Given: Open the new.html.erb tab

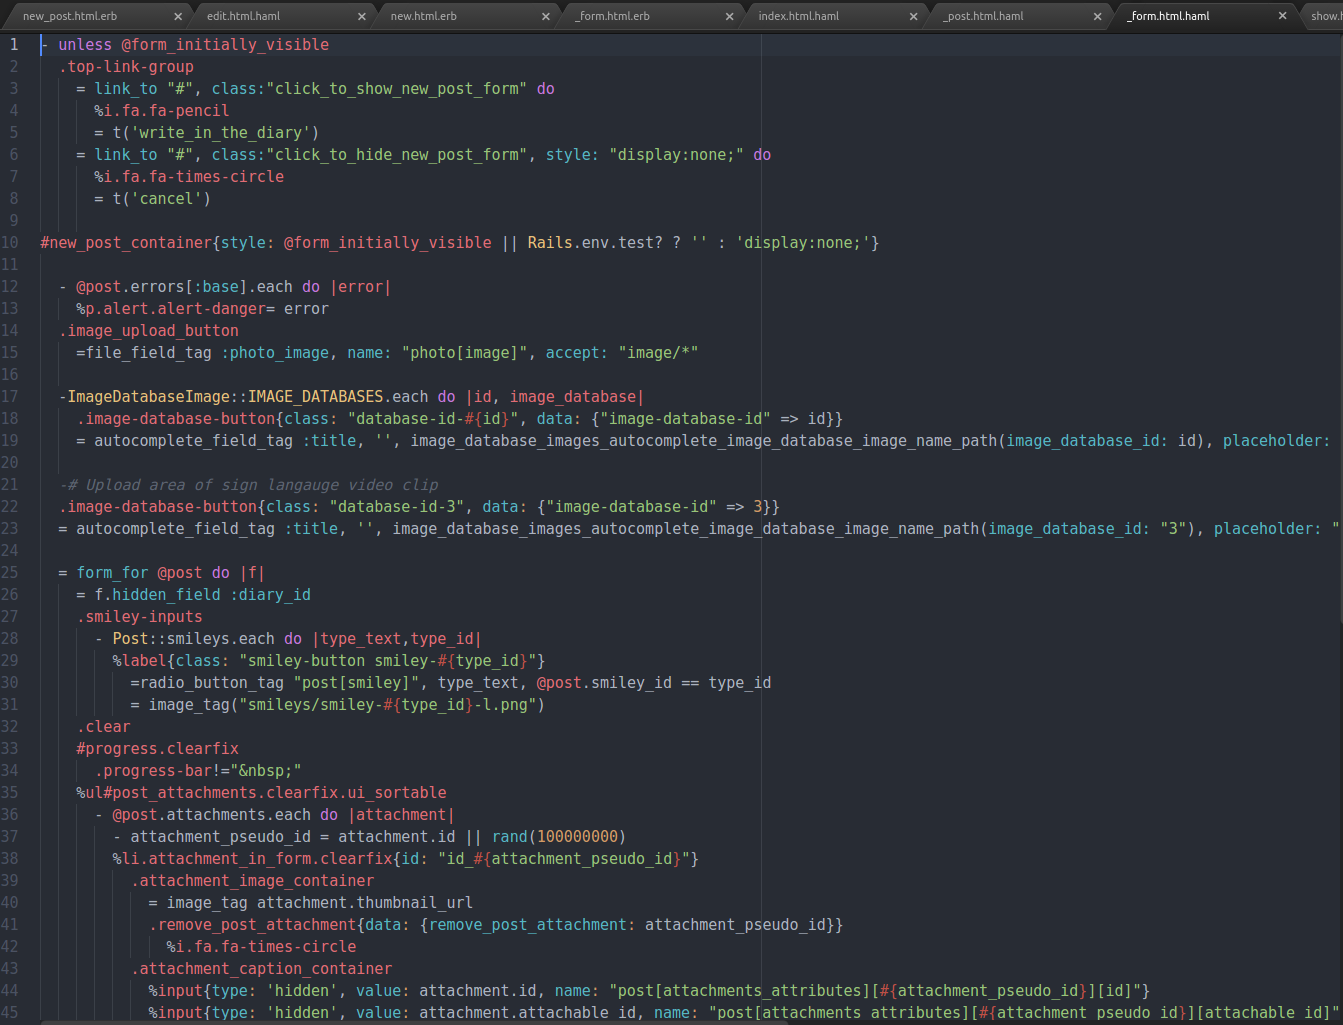Looking at the screenshot, I should pos(423,16).
